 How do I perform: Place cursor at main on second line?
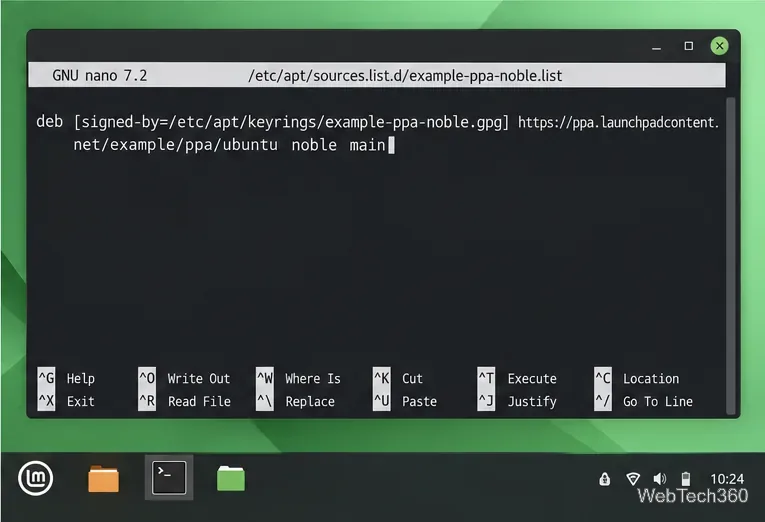367,145
